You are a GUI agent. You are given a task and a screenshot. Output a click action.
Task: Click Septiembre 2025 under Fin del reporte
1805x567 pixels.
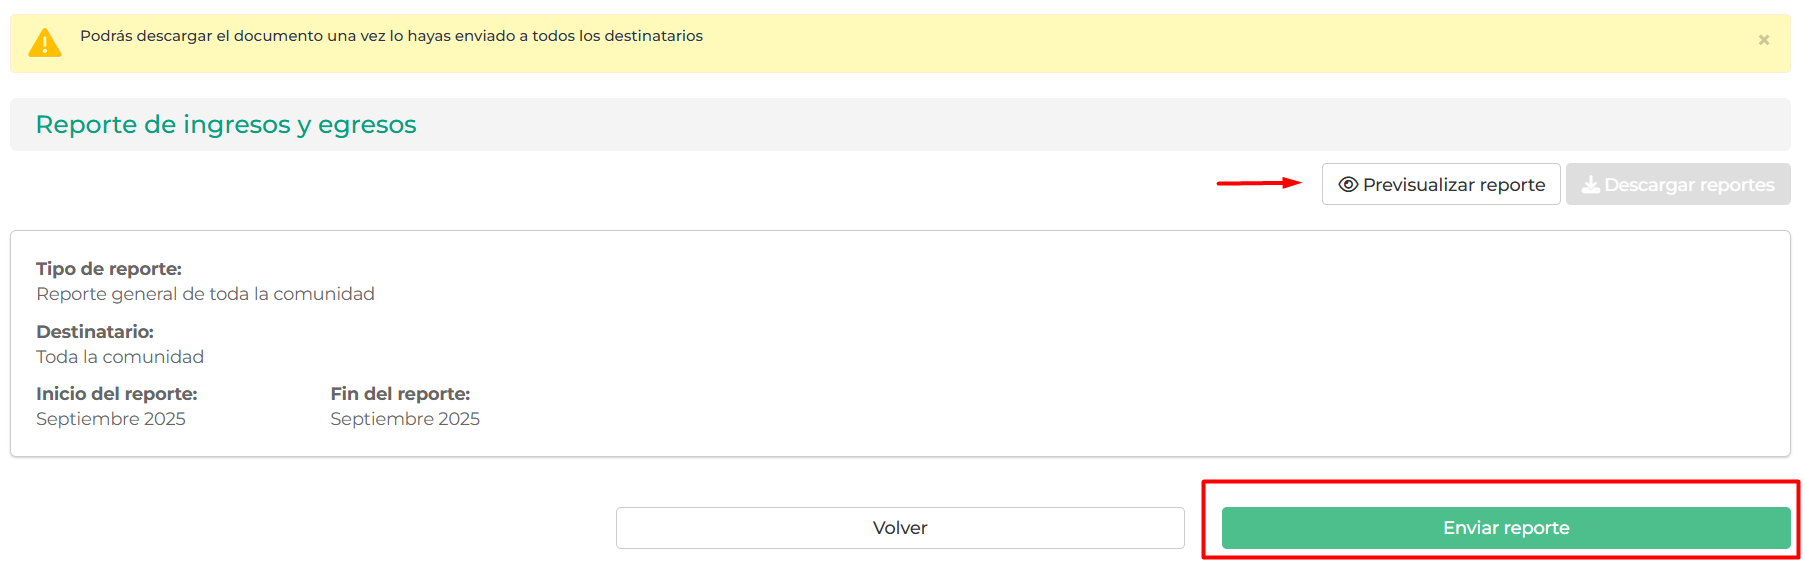(405, 419)
